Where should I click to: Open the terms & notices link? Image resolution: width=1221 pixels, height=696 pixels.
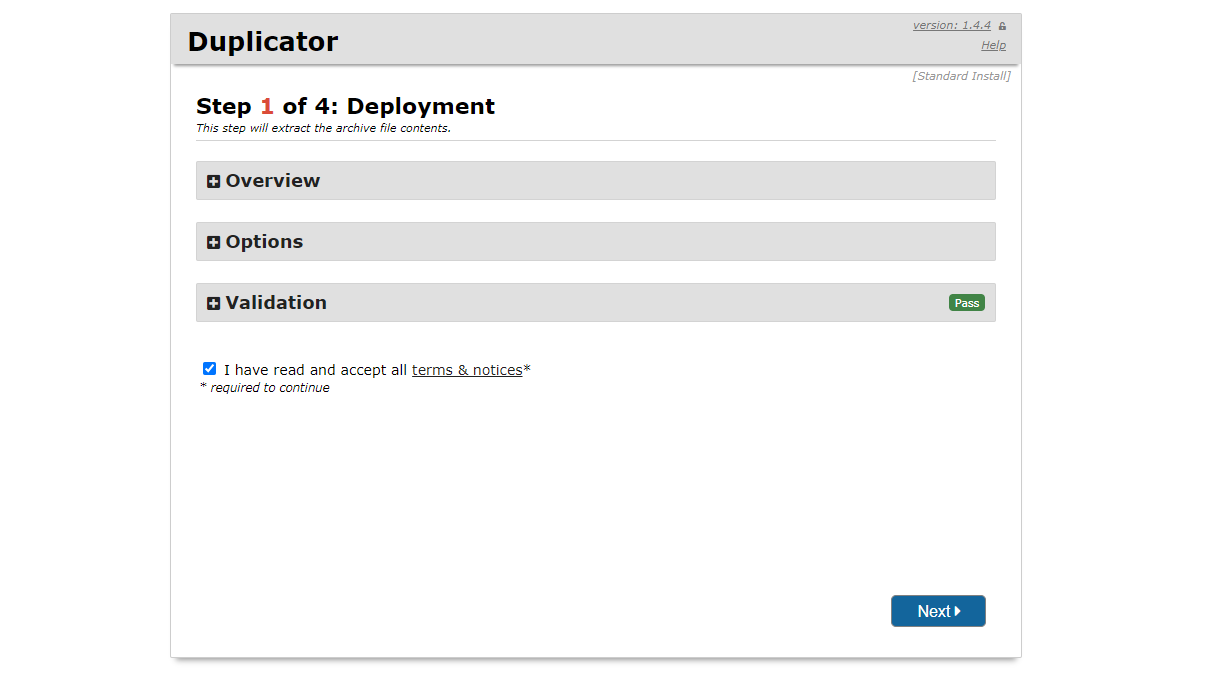coord(467,370)
